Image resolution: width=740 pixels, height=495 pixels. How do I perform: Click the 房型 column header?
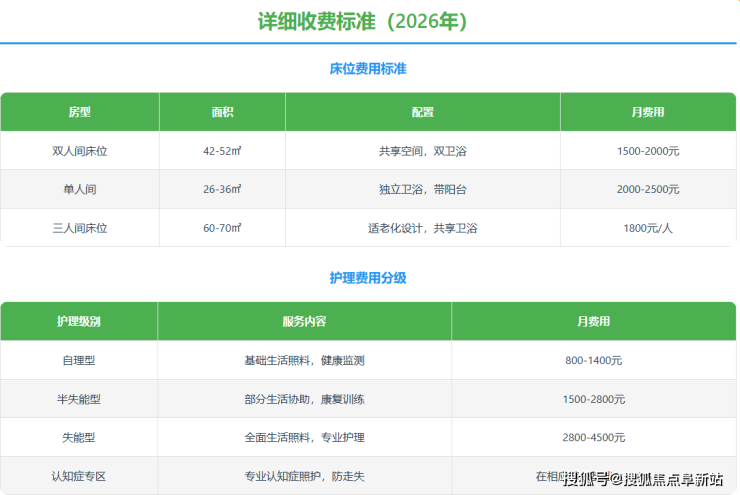pyautogui.click(x=79, y=112)
